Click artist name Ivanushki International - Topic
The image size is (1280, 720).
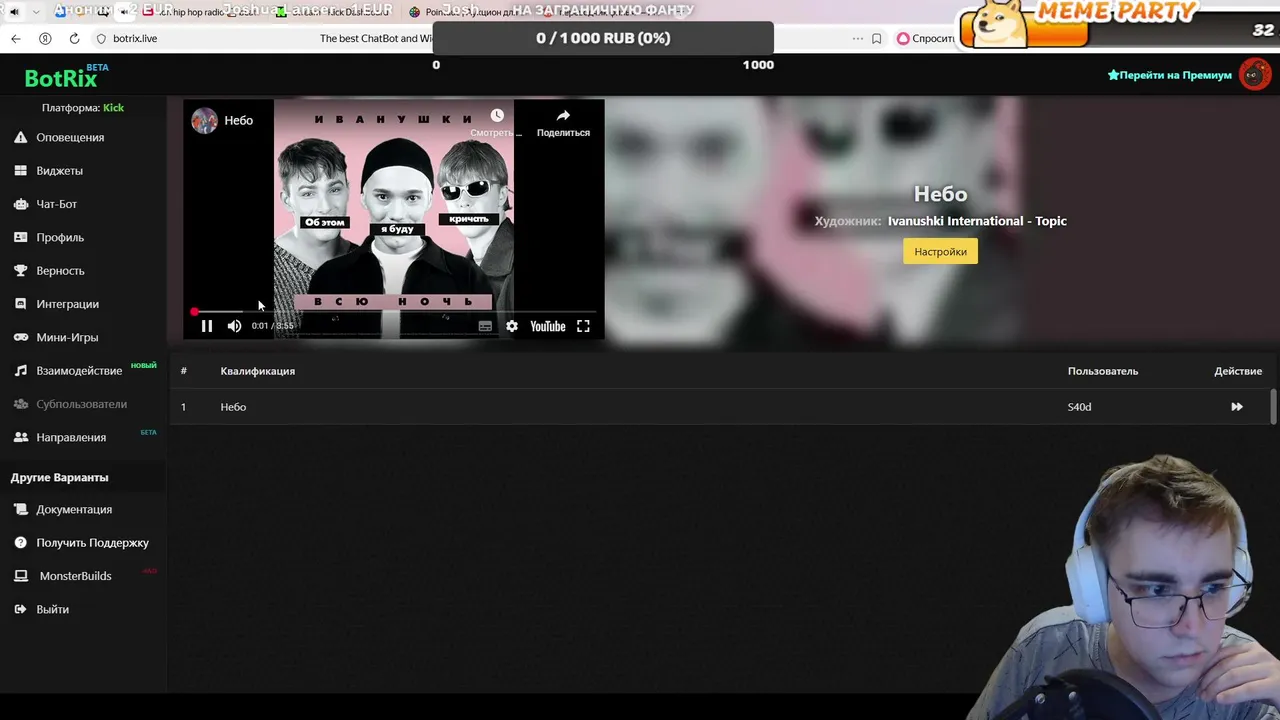[x=977, y=221]
